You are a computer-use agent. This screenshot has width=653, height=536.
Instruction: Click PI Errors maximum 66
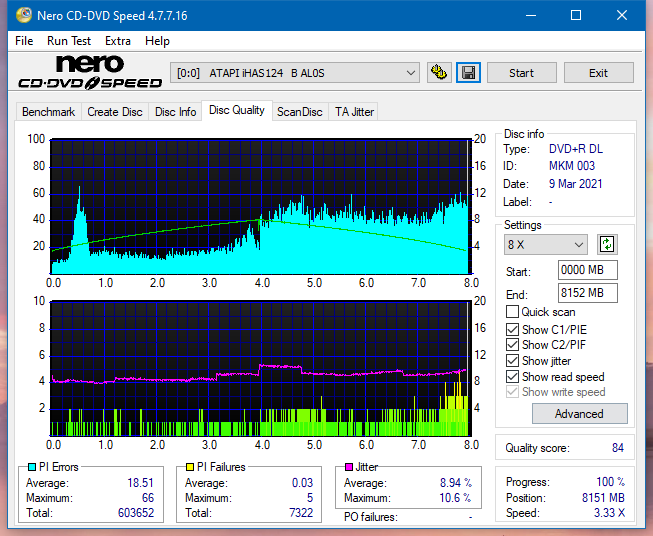tap(148, 498)
